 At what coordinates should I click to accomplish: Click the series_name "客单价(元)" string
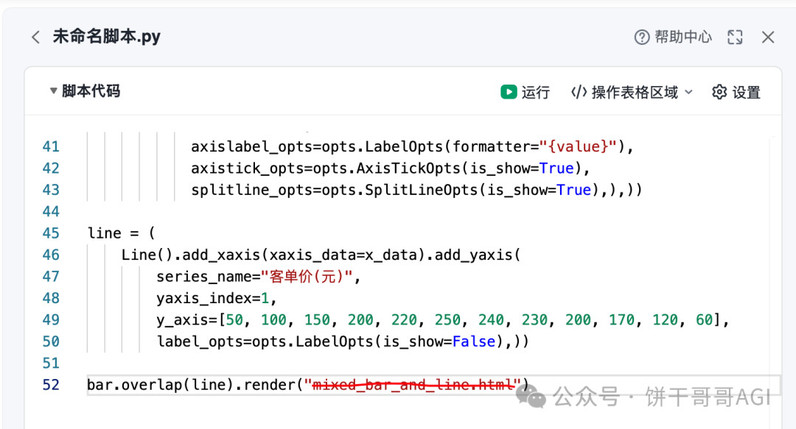tap(306, 277)
